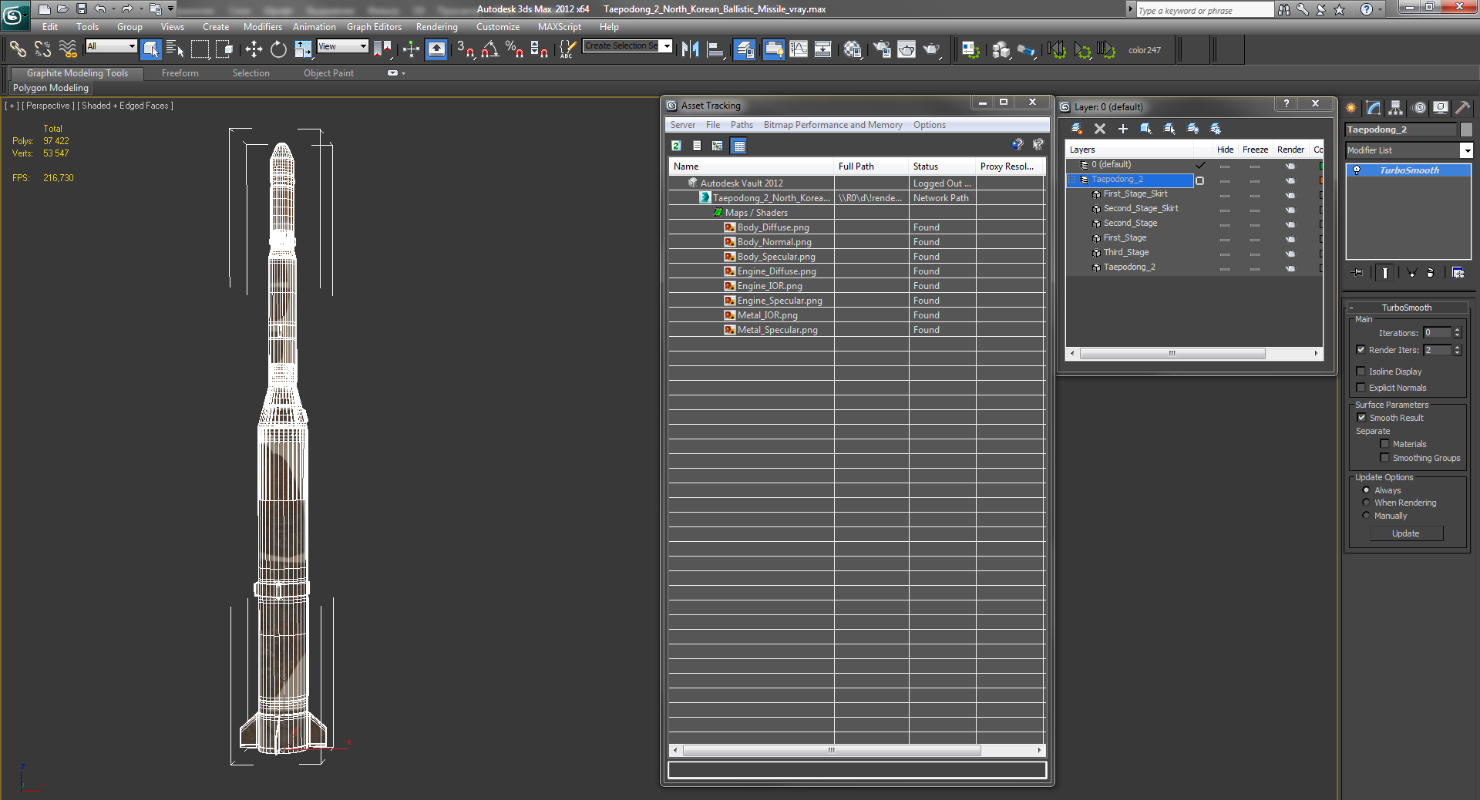1480x800 pixels.
Task: Click Delete layer X icon in Layer window
Action: [x=1100, y=128]
